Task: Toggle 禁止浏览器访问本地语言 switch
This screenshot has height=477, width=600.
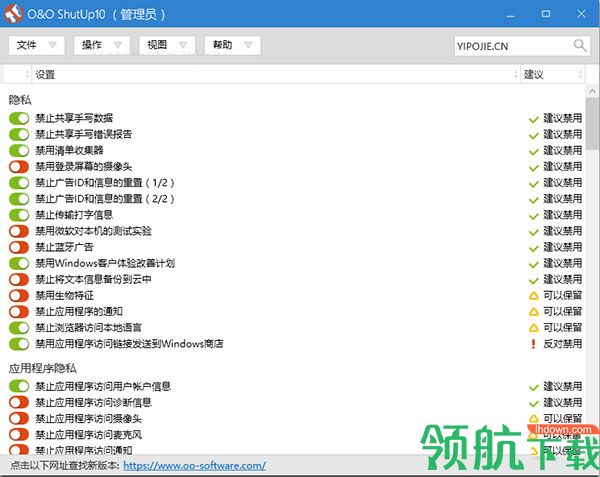Action: [19, 327]
